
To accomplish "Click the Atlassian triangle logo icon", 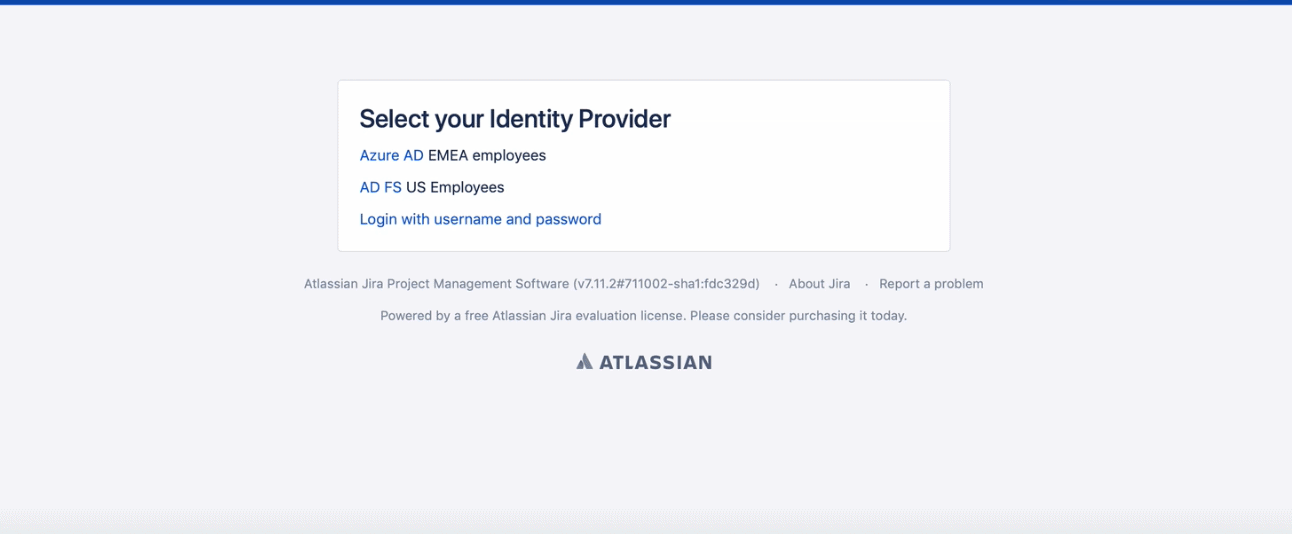I will 585,362.
